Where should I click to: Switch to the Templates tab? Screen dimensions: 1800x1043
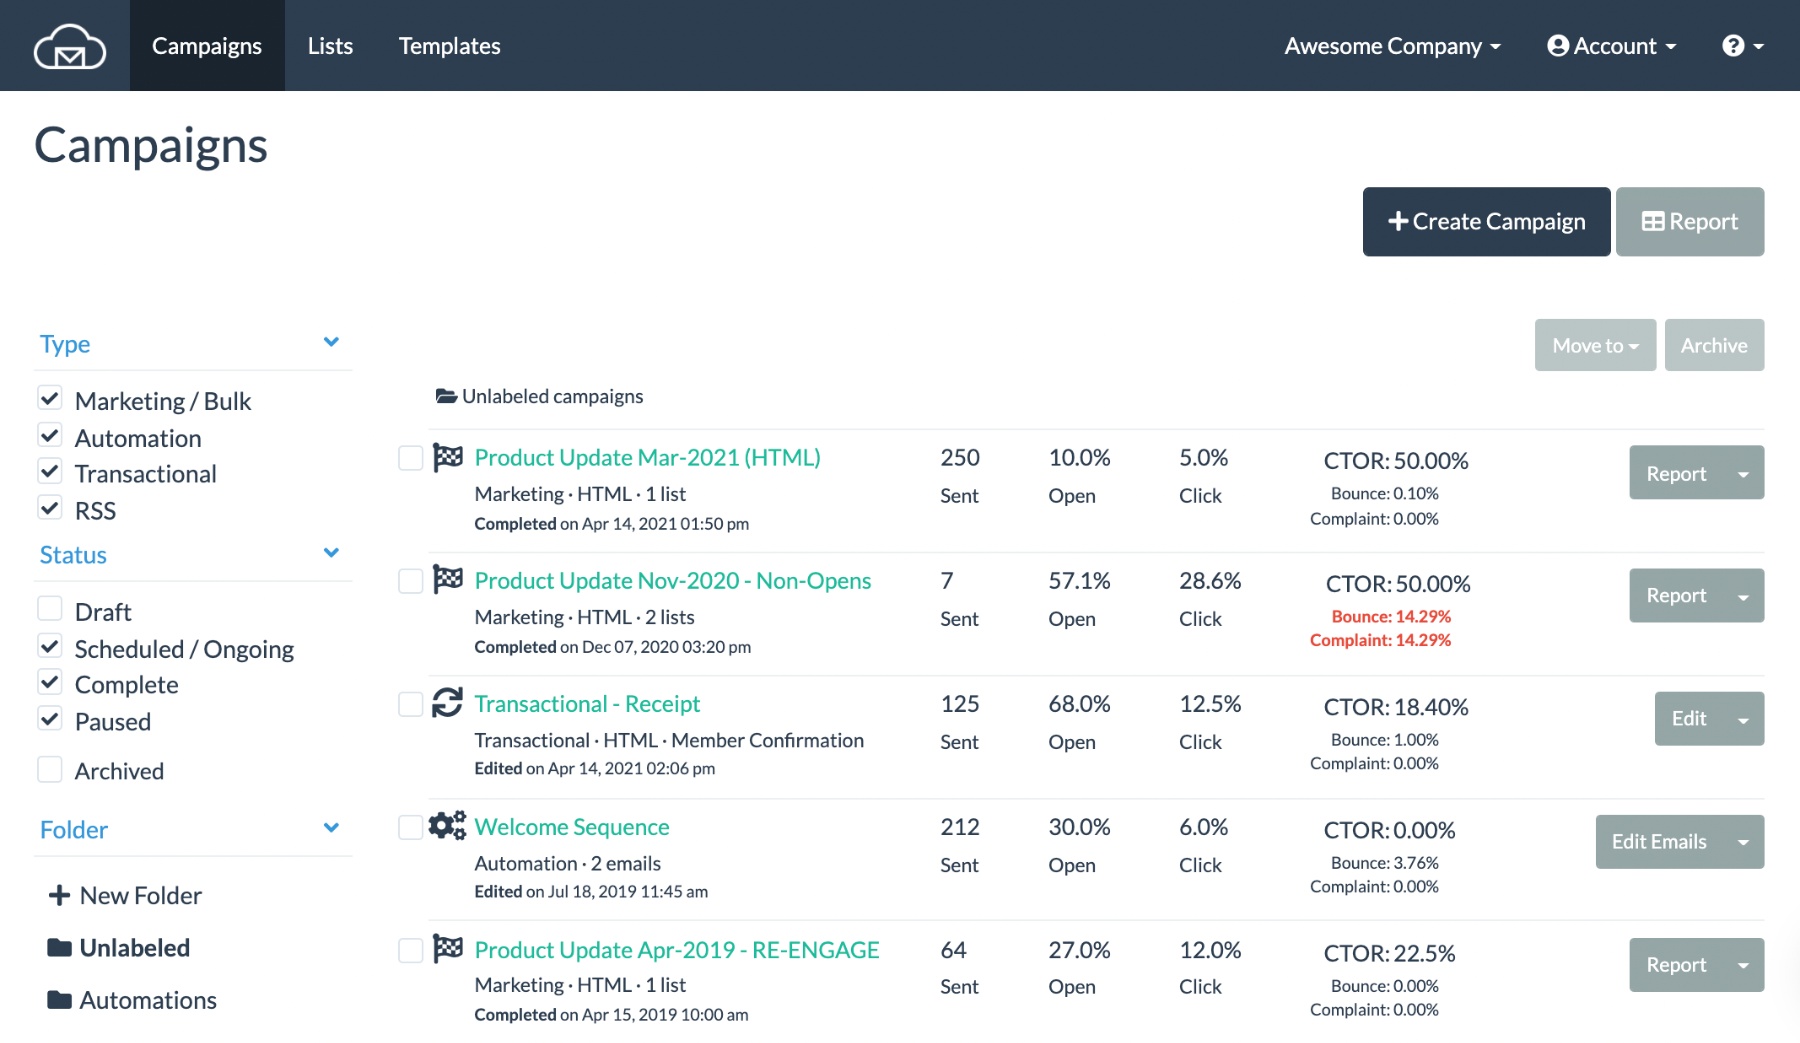coord(449,45)
